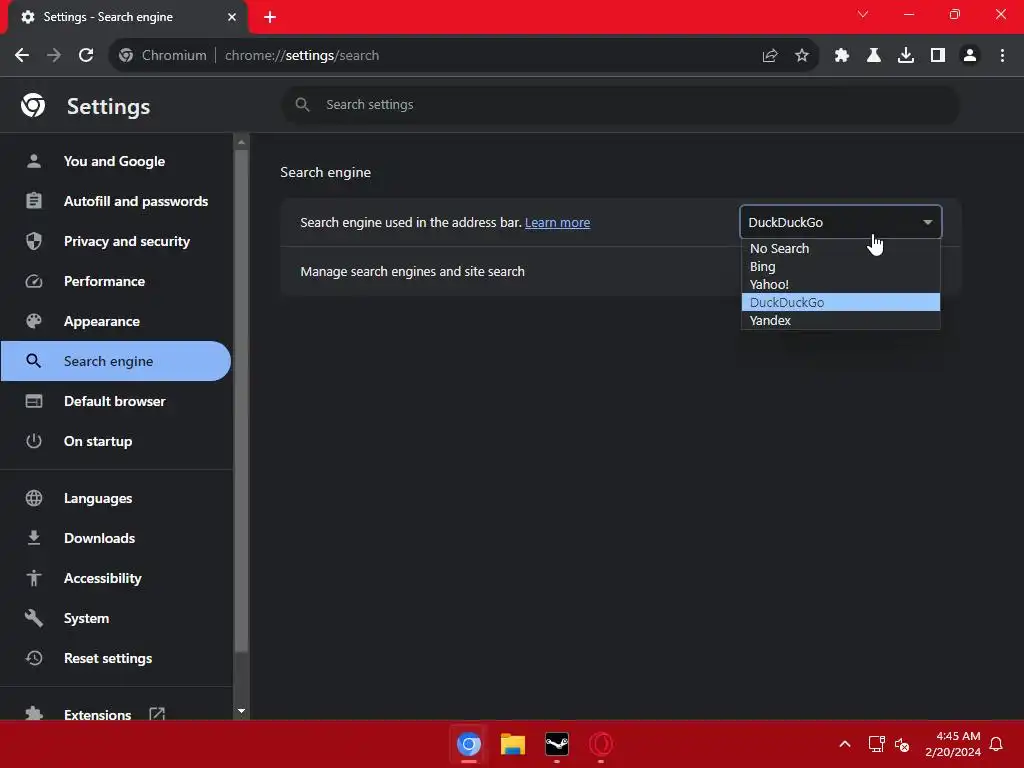Image resolution: width=1024 pixels, height=768 pixels.
Task: Open the Downloads tray icon in toolbar
Action: click(906, 56)
